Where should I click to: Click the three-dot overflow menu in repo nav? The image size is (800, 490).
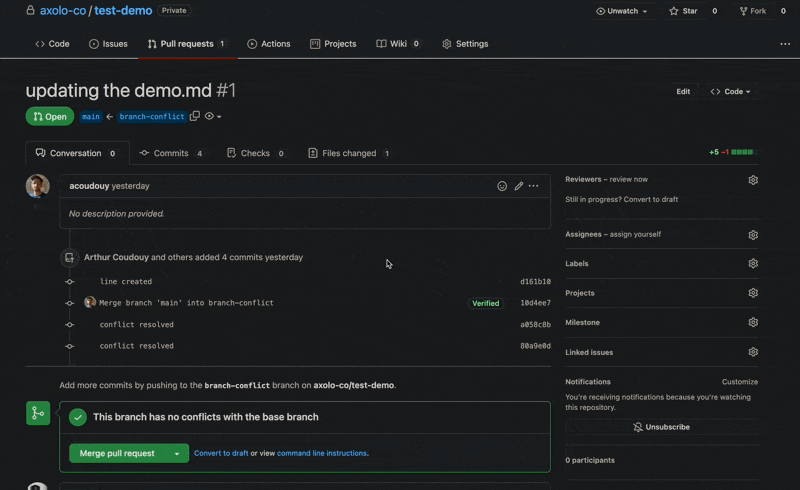pos(785,44)
